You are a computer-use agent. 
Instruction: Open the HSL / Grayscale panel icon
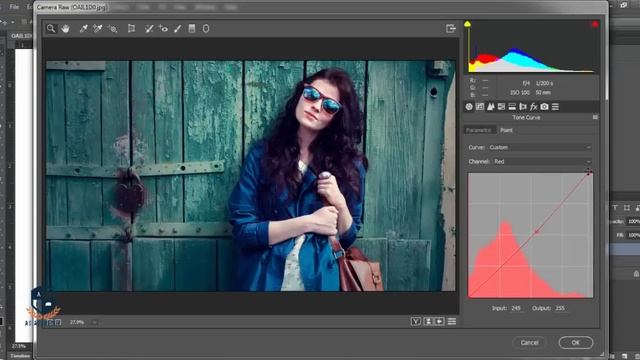[501, 107]
